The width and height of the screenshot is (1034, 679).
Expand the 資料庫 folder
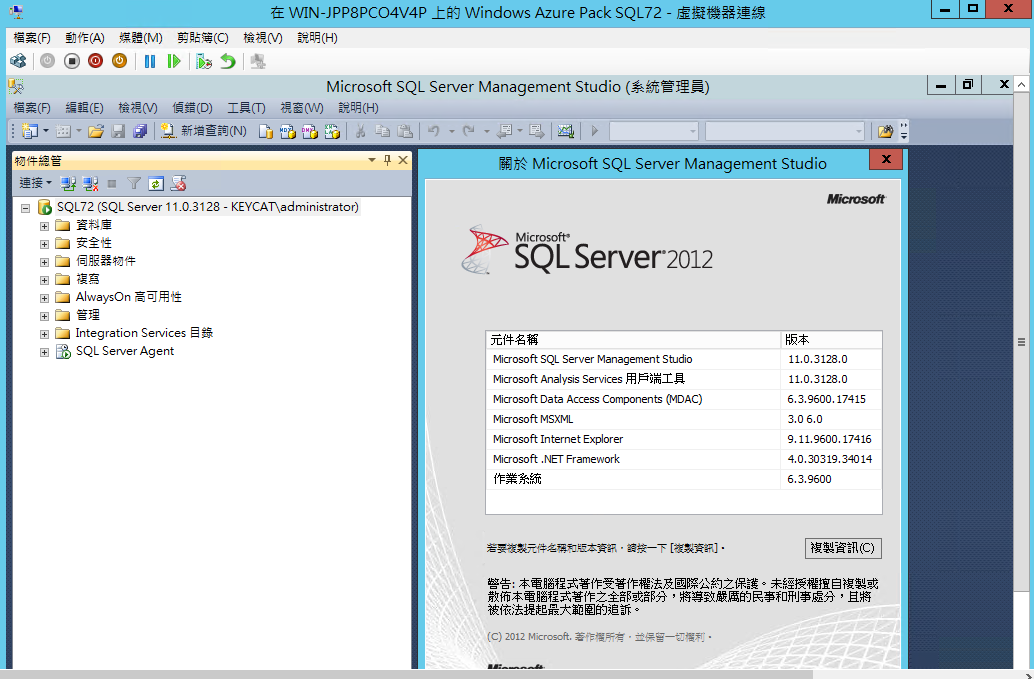click(44, 226)
